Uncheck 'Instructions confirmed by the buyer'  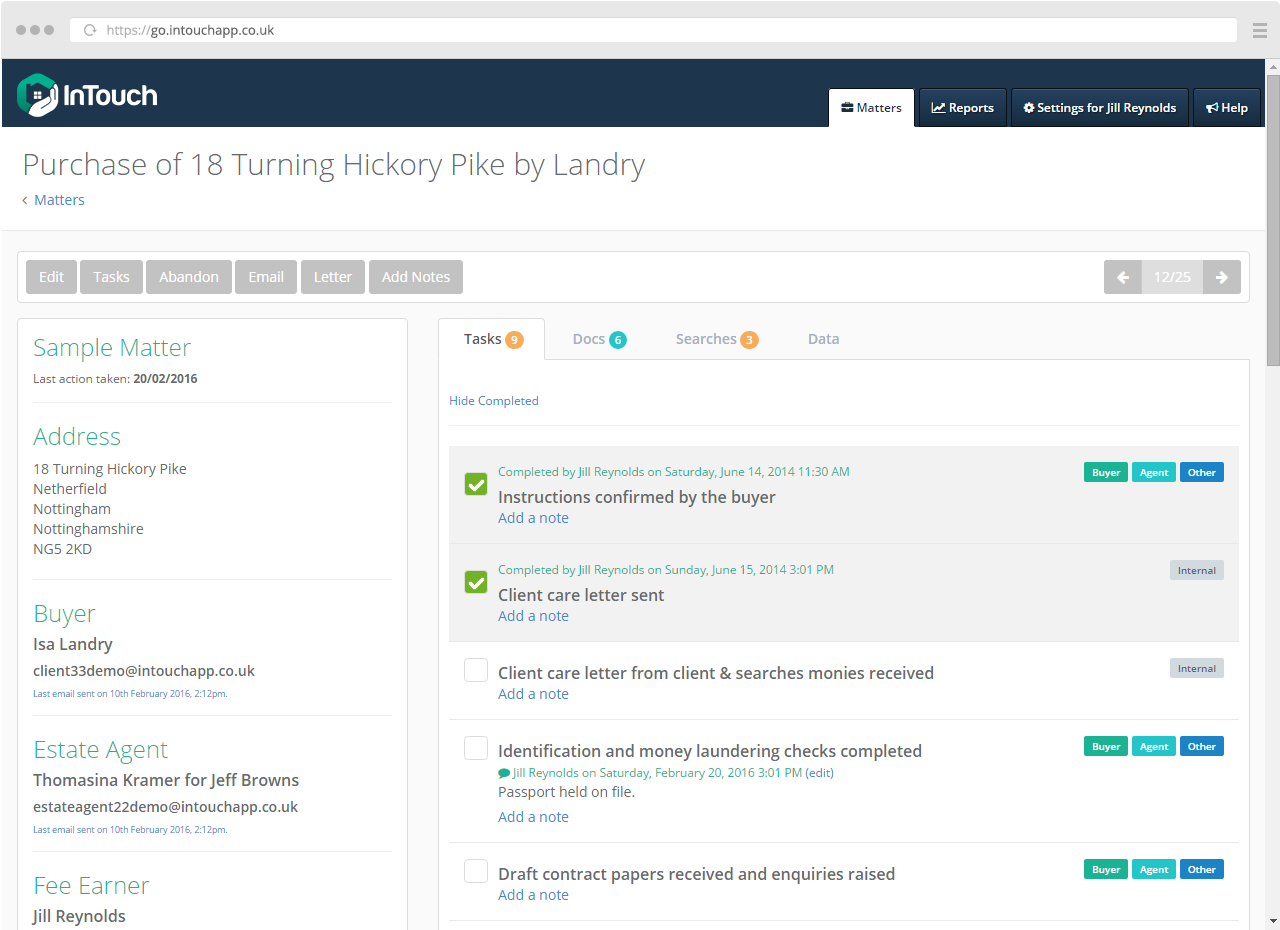click(475, 483)
